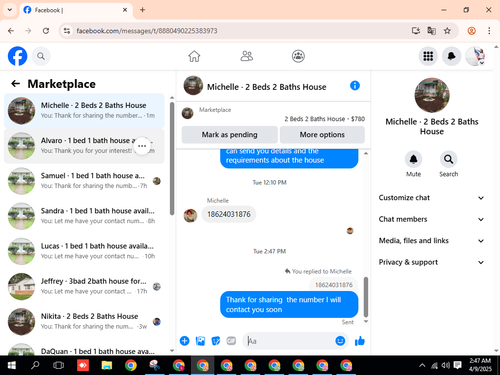This screenshot has height=375, width=500.
Task: Expand Customize chat section
Action: pyautogui.click(x=431, y=198)
